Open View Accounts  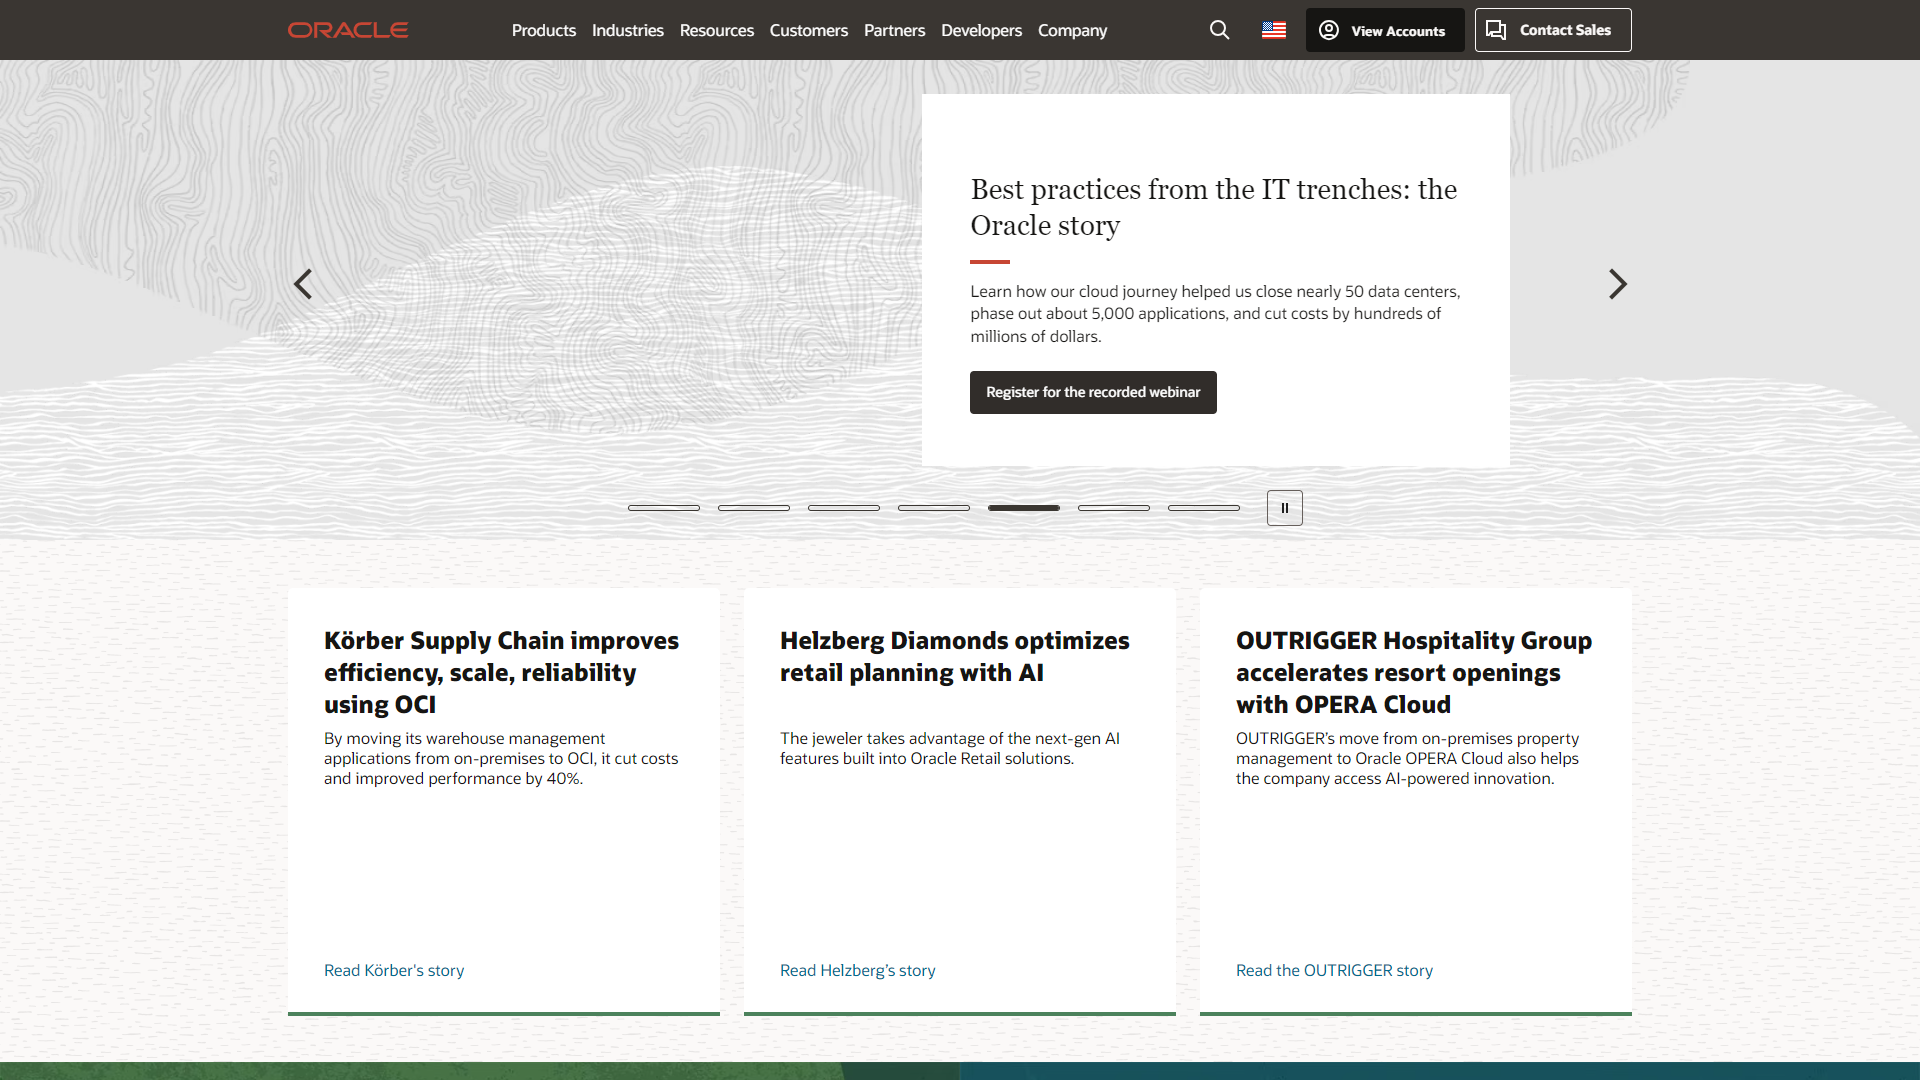click(x=1384, y=30)
